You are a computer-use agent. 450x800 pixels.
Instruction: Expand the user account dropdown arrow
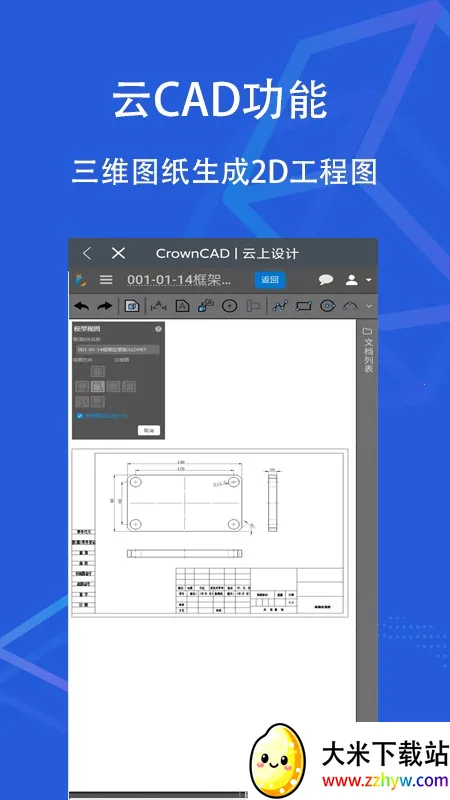pos(368,280)
